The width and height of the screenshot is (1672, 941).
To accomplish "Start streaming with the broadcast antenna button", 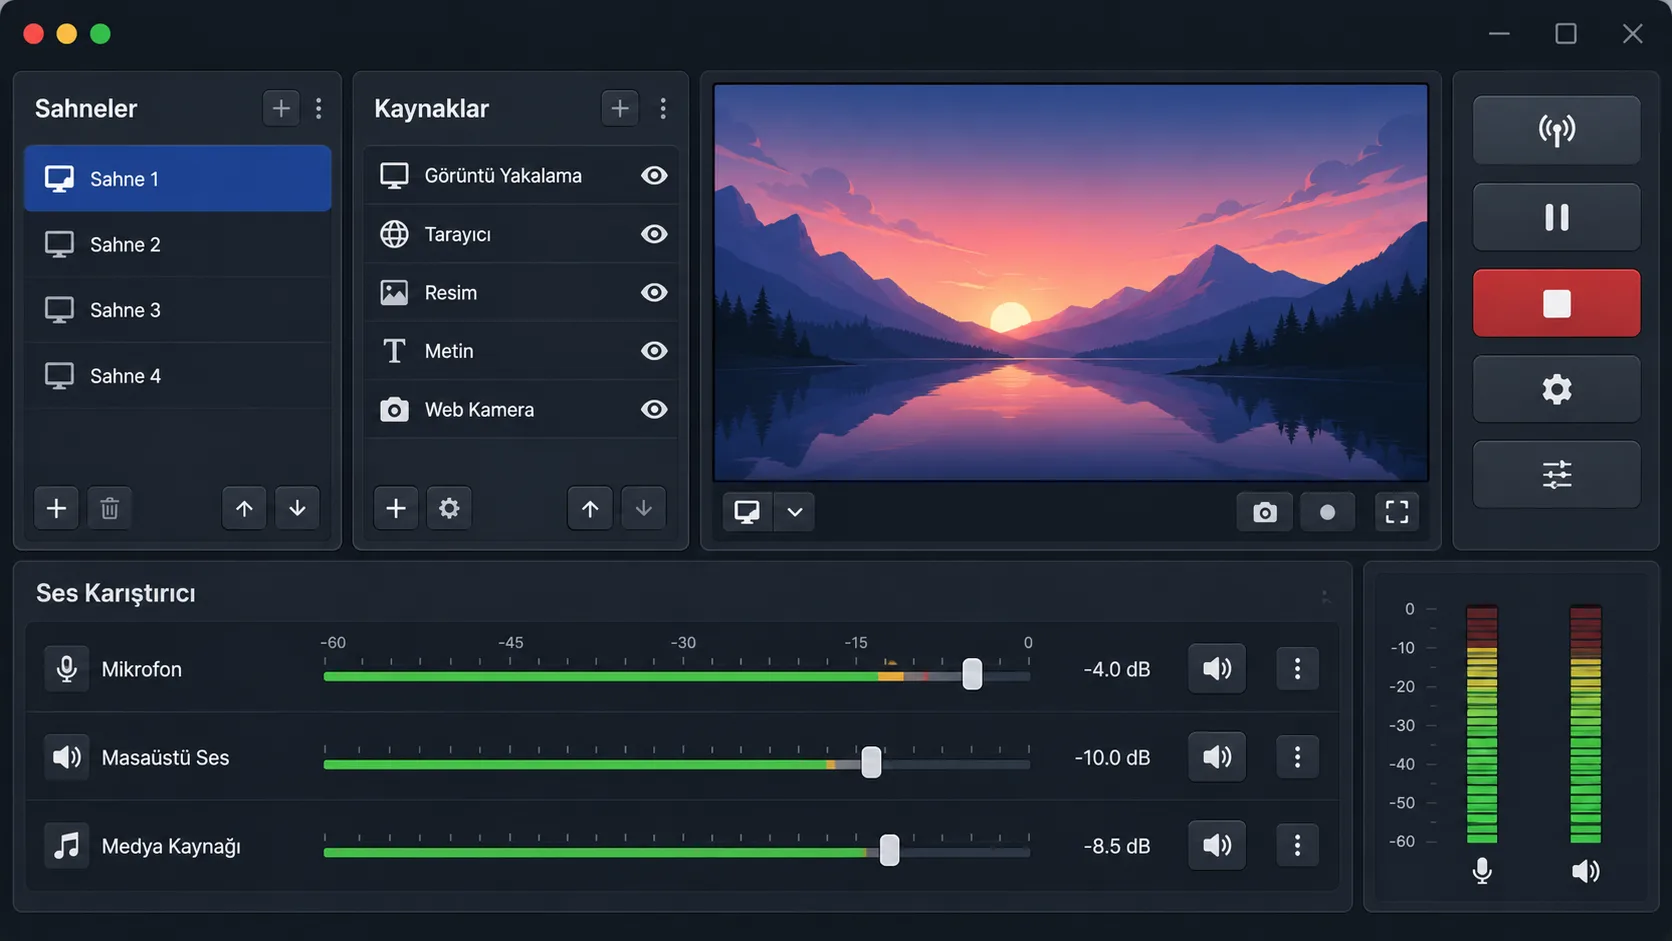I will tap(1556, 130).
